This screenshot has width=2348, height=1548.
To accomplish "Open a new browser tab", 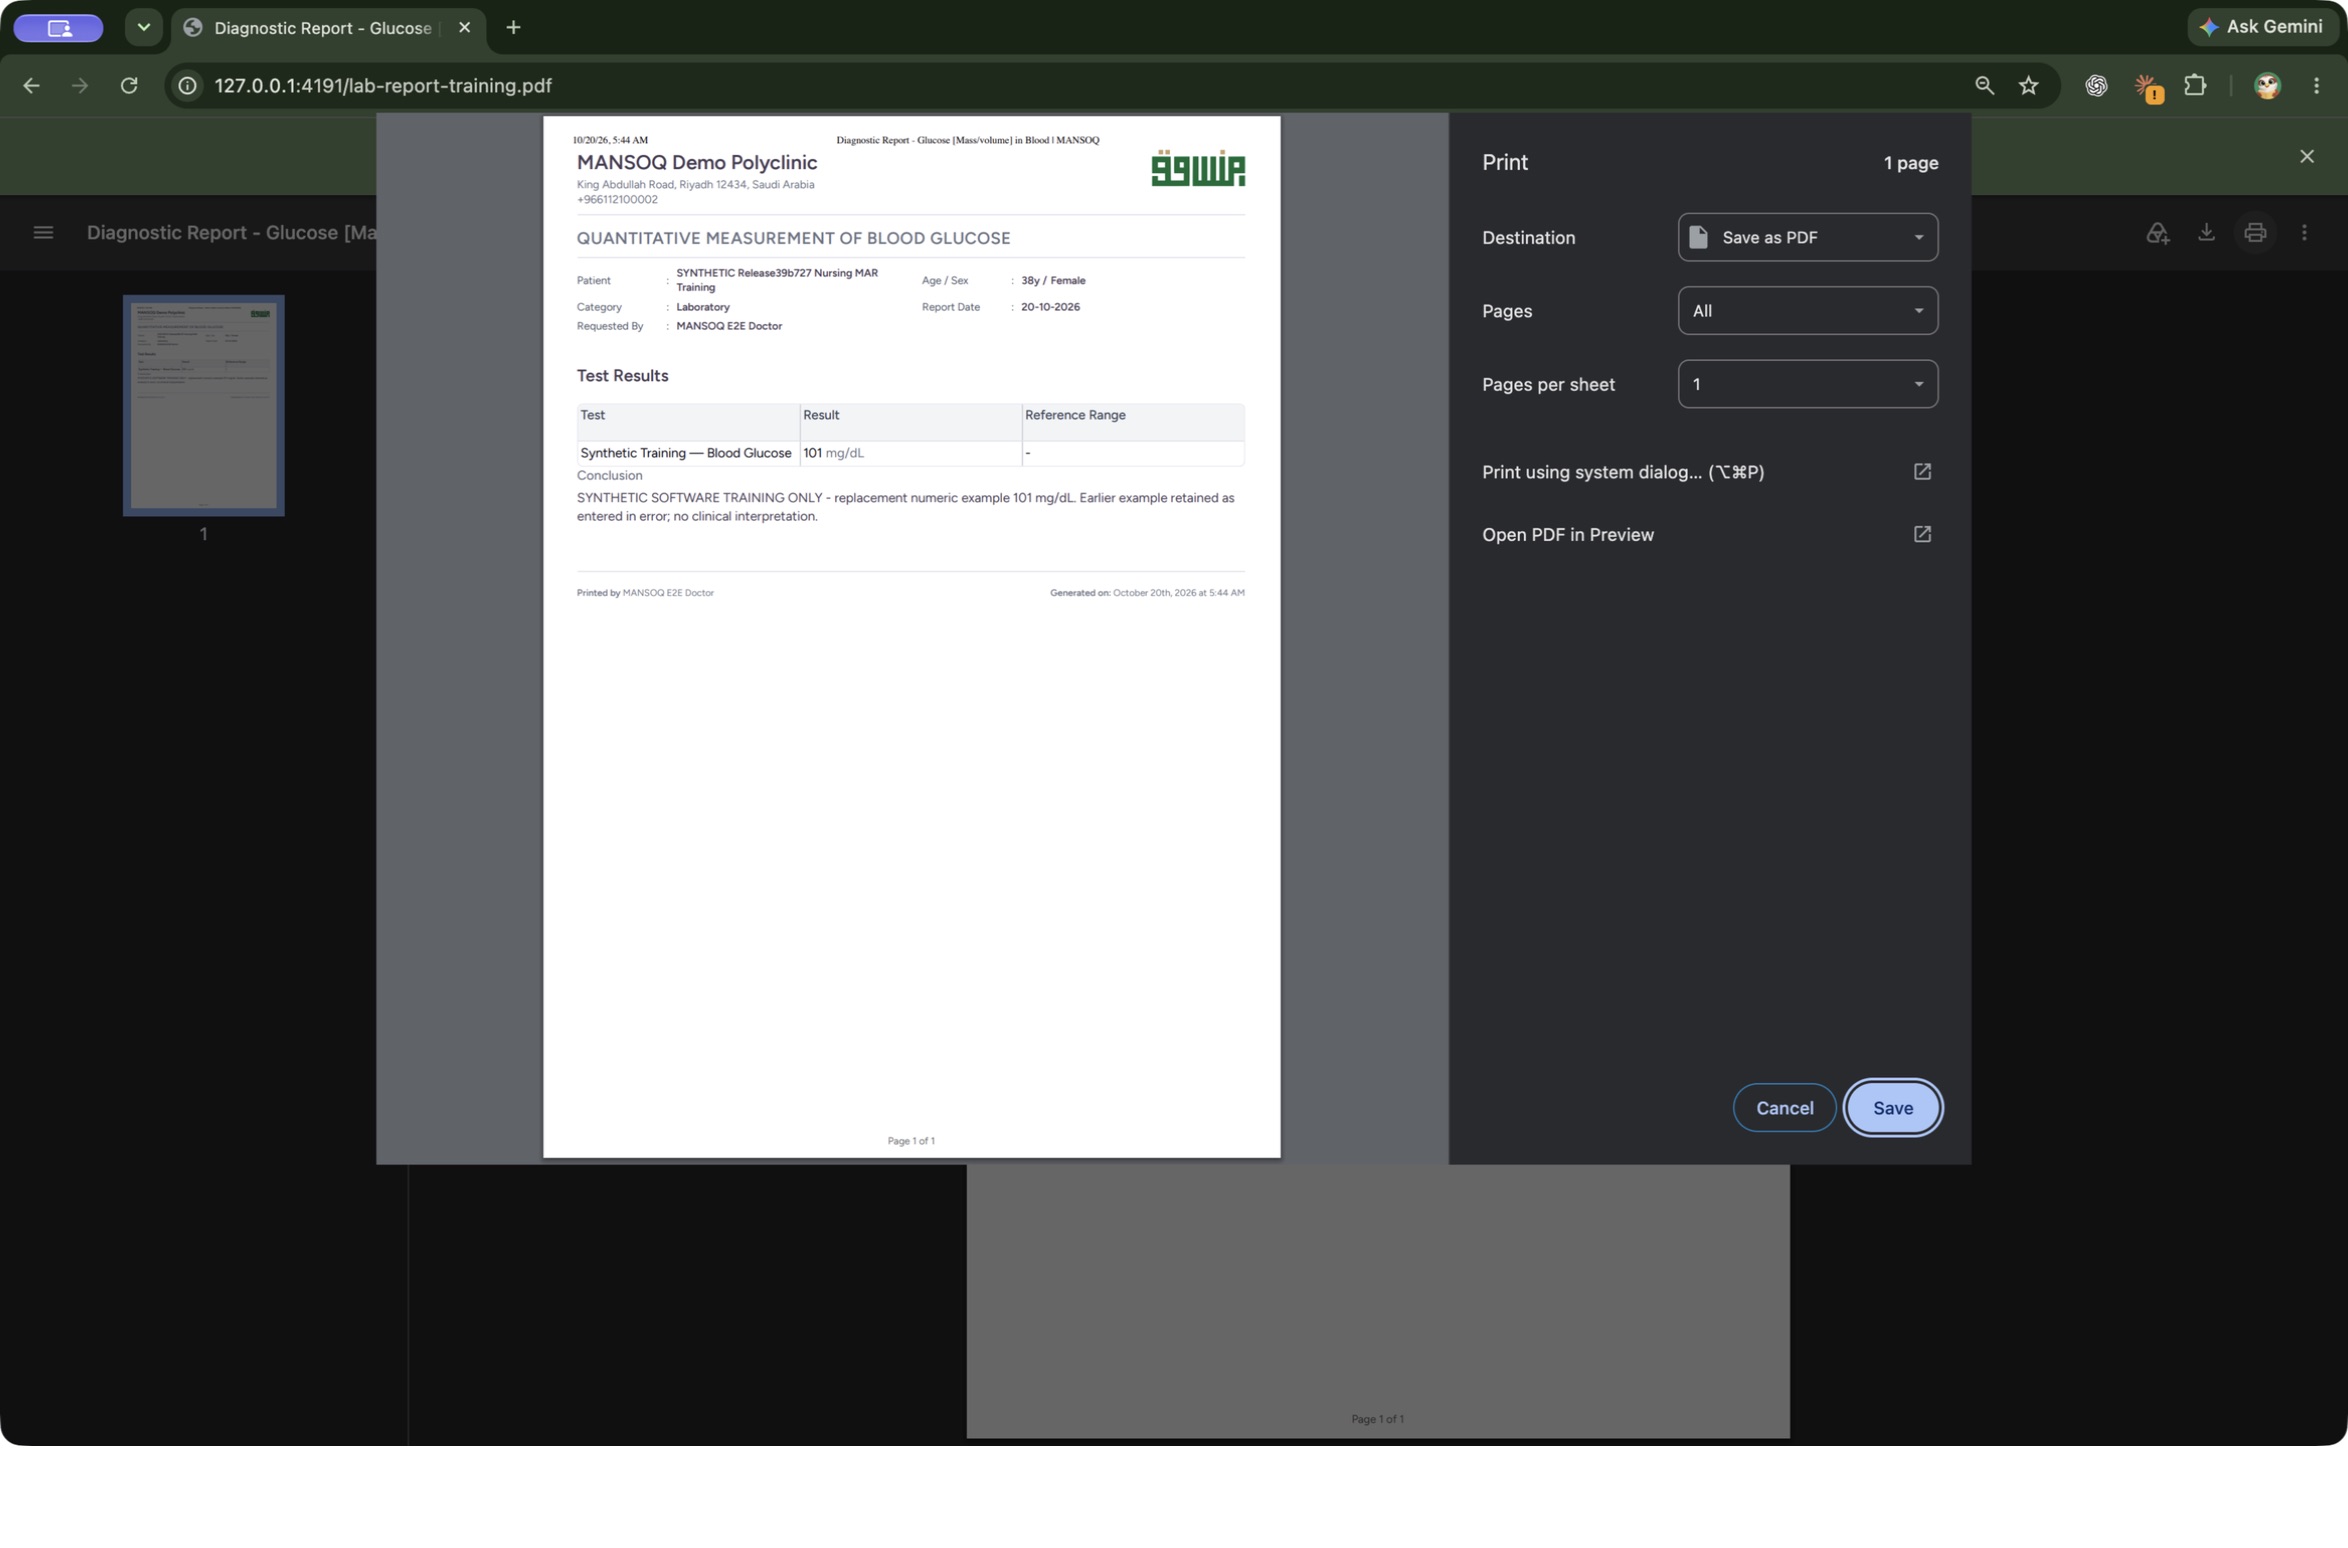I will tap(513, 28).
